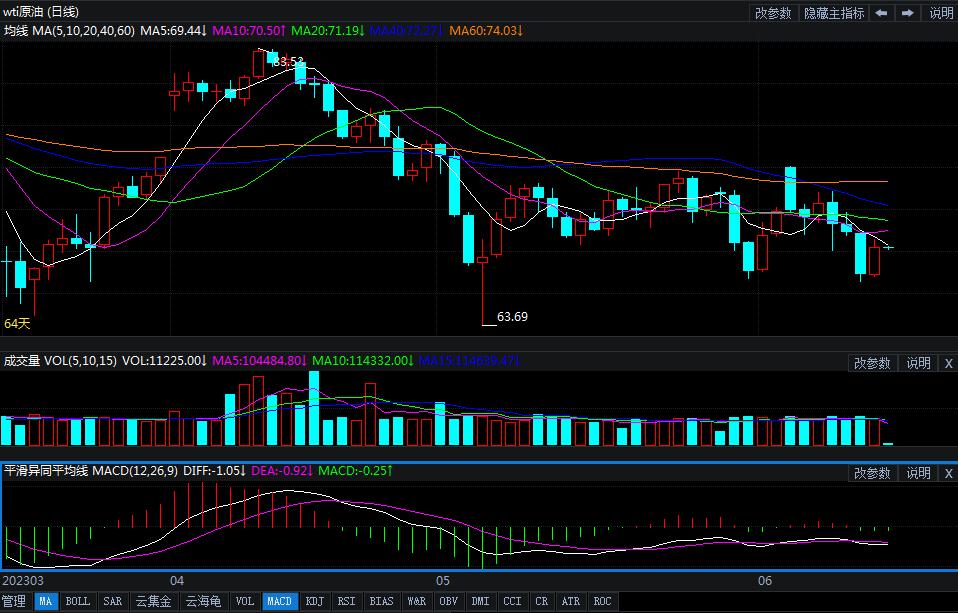Screen dimensions: 958x613
Task: Switch to the OBV indicator tab
Action: point(449,601)
